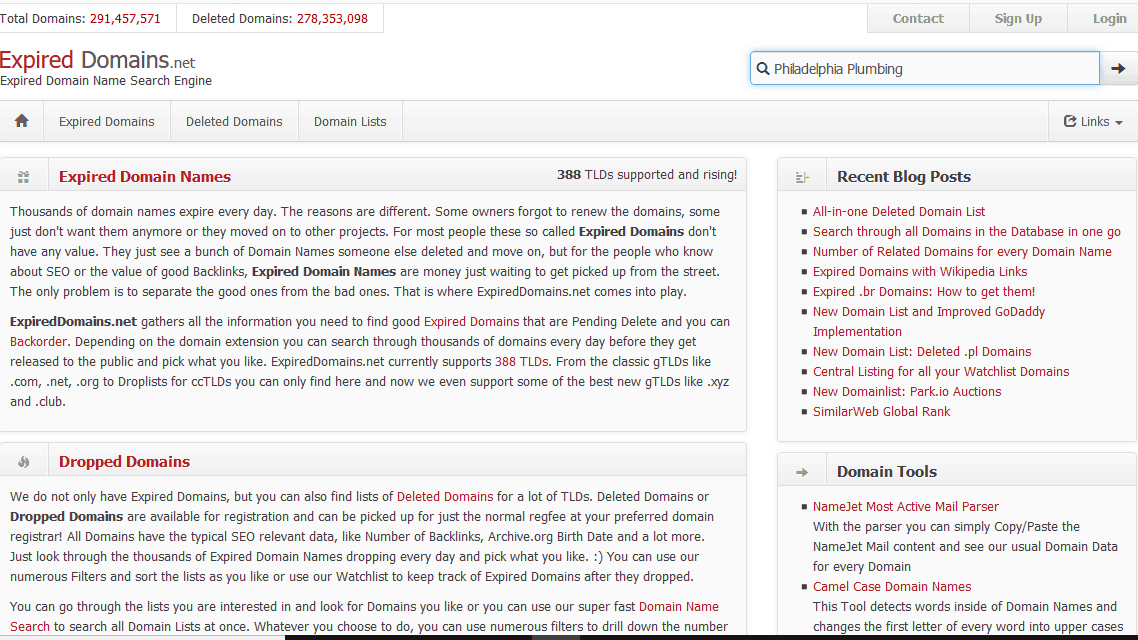Click the Domain Tools heading
This screenshot has width=1138, height=640.
pos(886,472)
